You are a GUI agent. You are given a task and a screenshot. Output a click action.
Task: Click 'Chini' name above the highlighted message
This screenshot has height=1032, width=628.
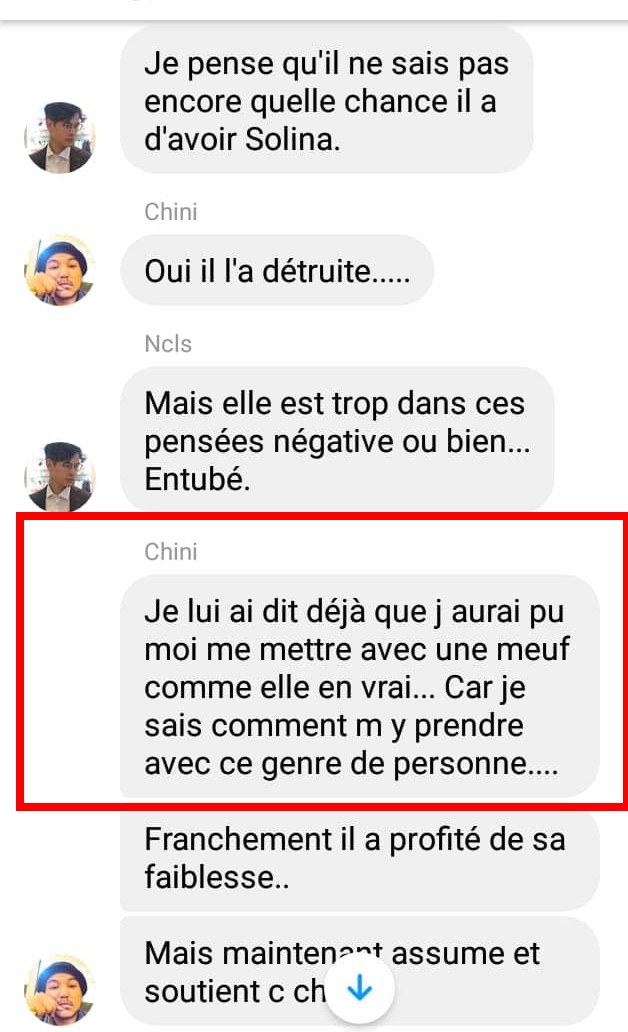[171, 552]
